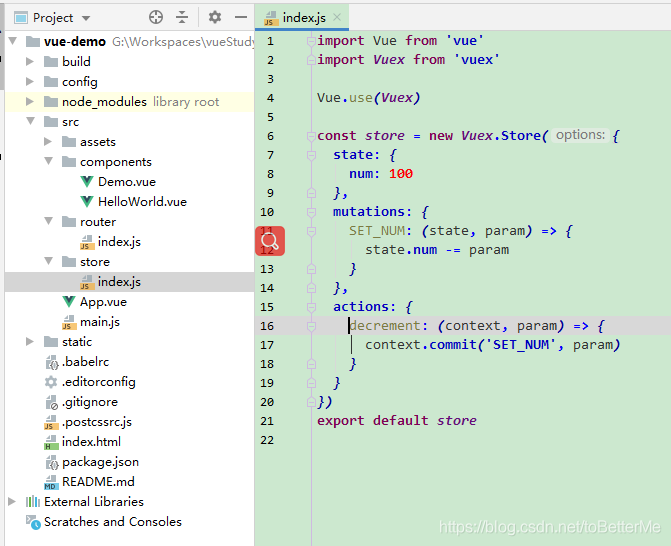Image resolution: width=671 pixels, height=546 pixels.
Task: Select HelloWorld.vue file in tree
Action: tap(142, 202)
